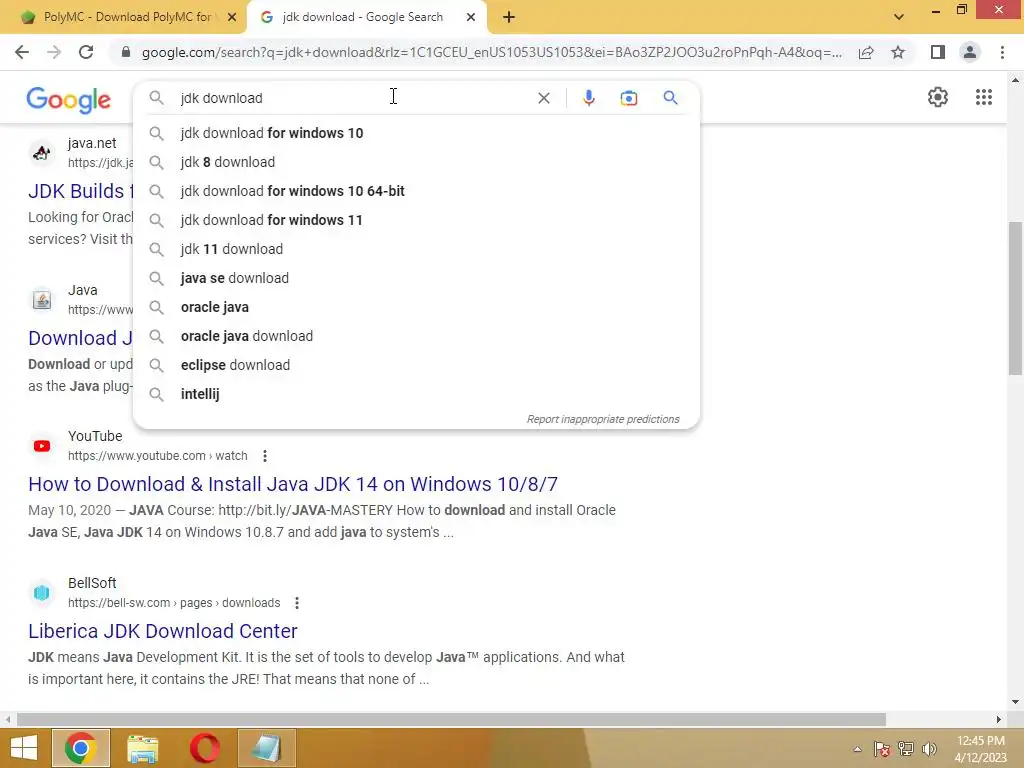
Task: Click the bell-sw.com downloads URL
Action: click(174, 603)
